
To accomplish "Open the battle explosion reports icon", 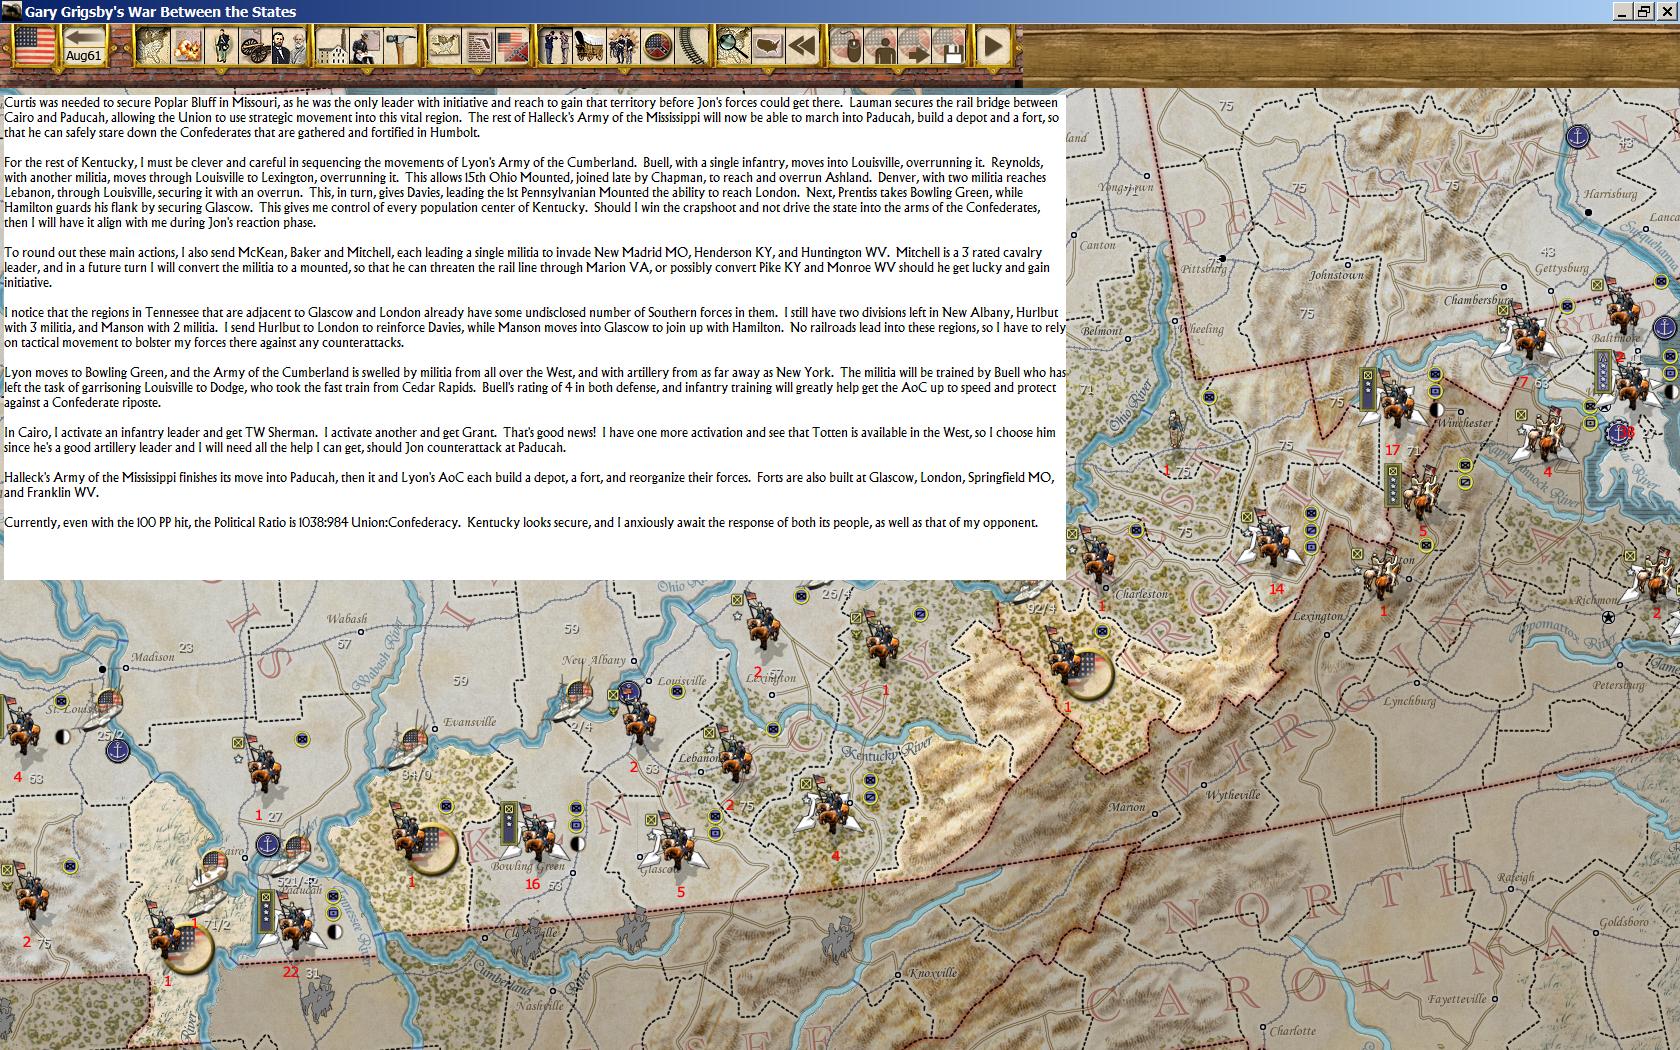I will click(x=187, y=45).
